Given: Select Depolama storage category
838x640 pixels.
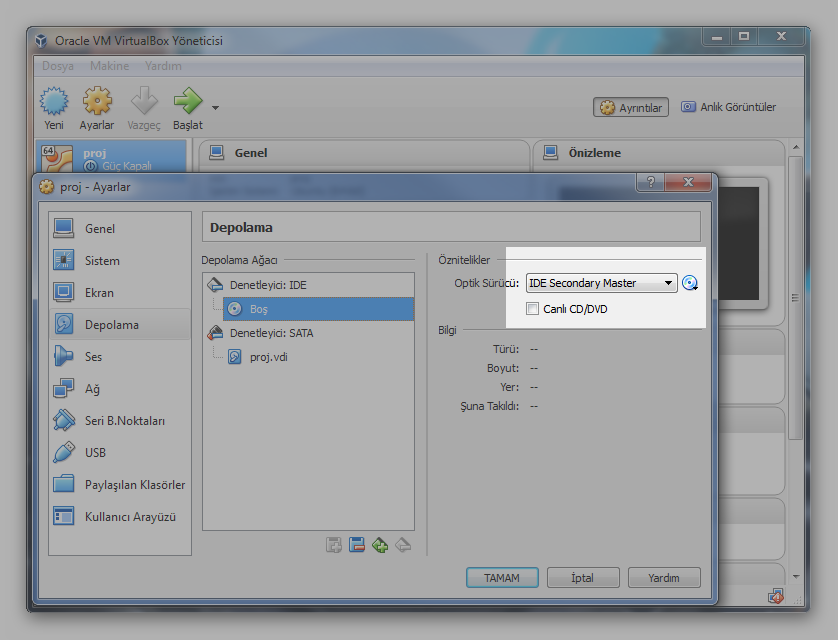Looking at the screenshot, I should tap(120, 325).
